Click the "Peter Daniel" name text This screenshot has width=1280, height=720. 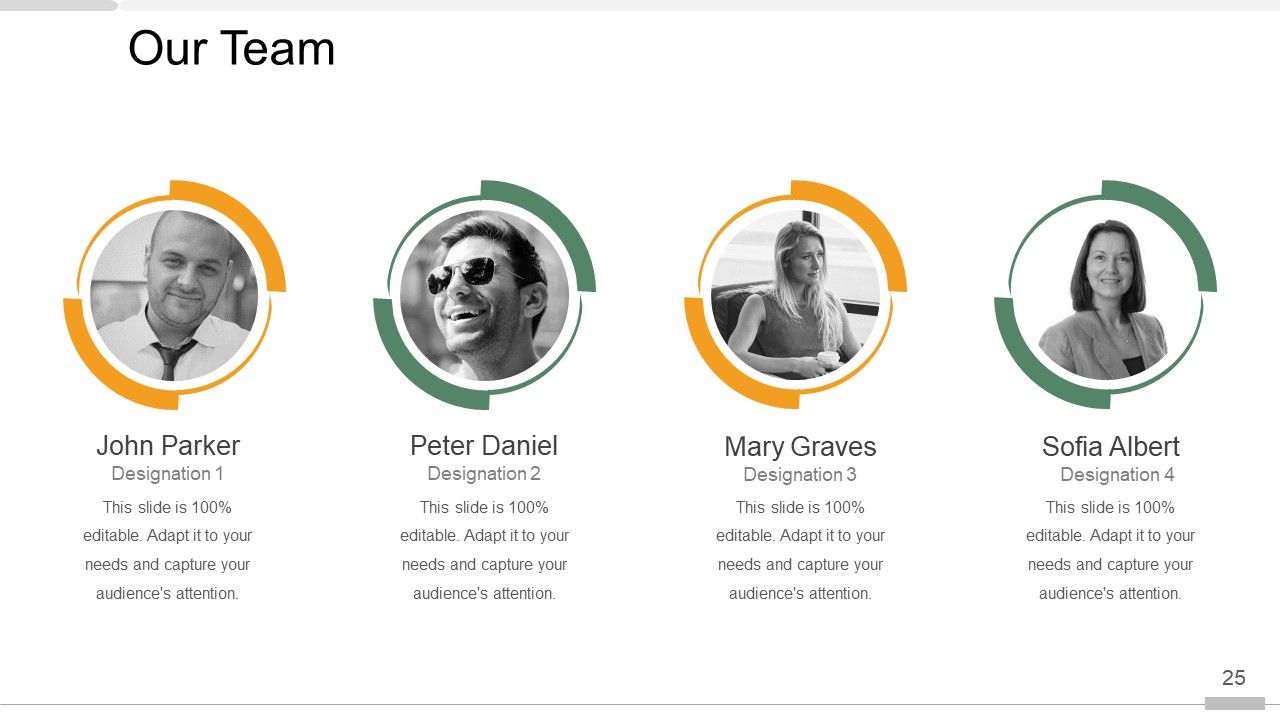point(484,445)
